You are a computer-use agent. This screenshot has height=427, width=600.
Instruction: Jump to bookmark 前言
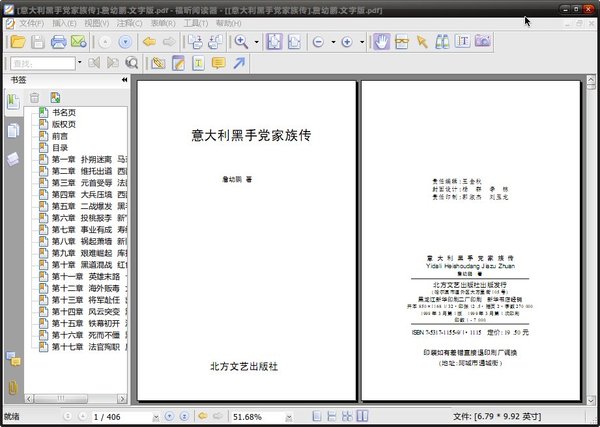pyautogui.click(x=60, y=136)
